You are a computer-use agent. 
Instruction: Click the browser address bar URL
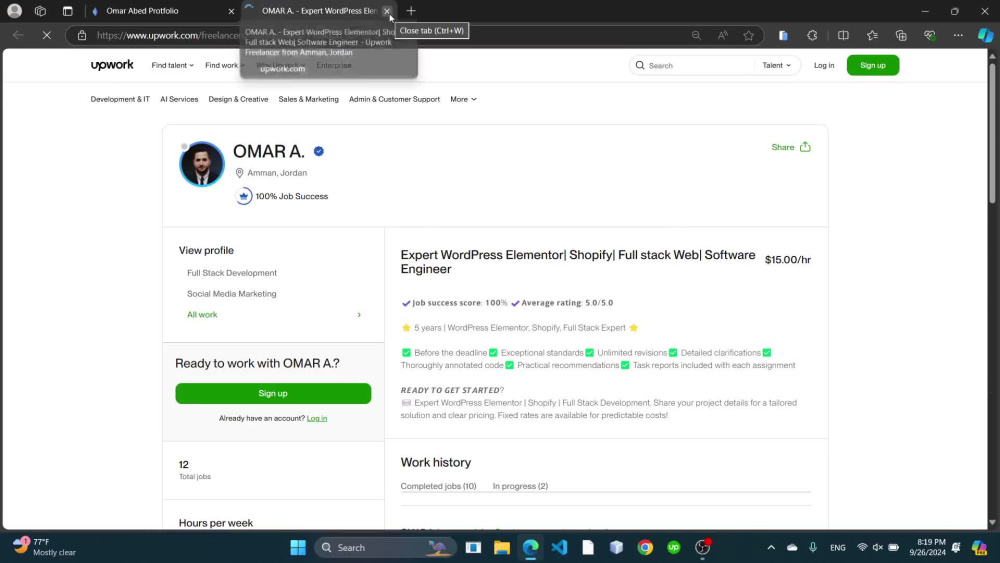coord(168,36)
